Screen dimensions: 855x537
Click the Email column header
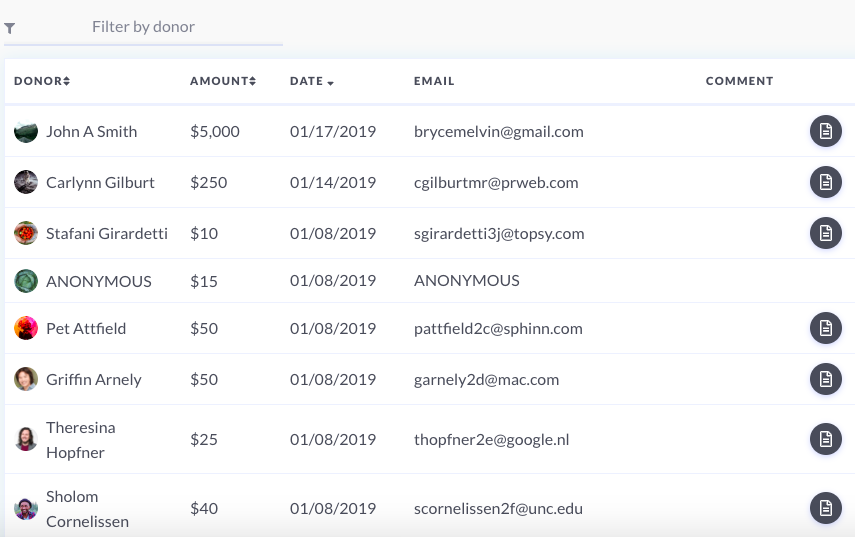pyautogui.click(x=434, y=81)
